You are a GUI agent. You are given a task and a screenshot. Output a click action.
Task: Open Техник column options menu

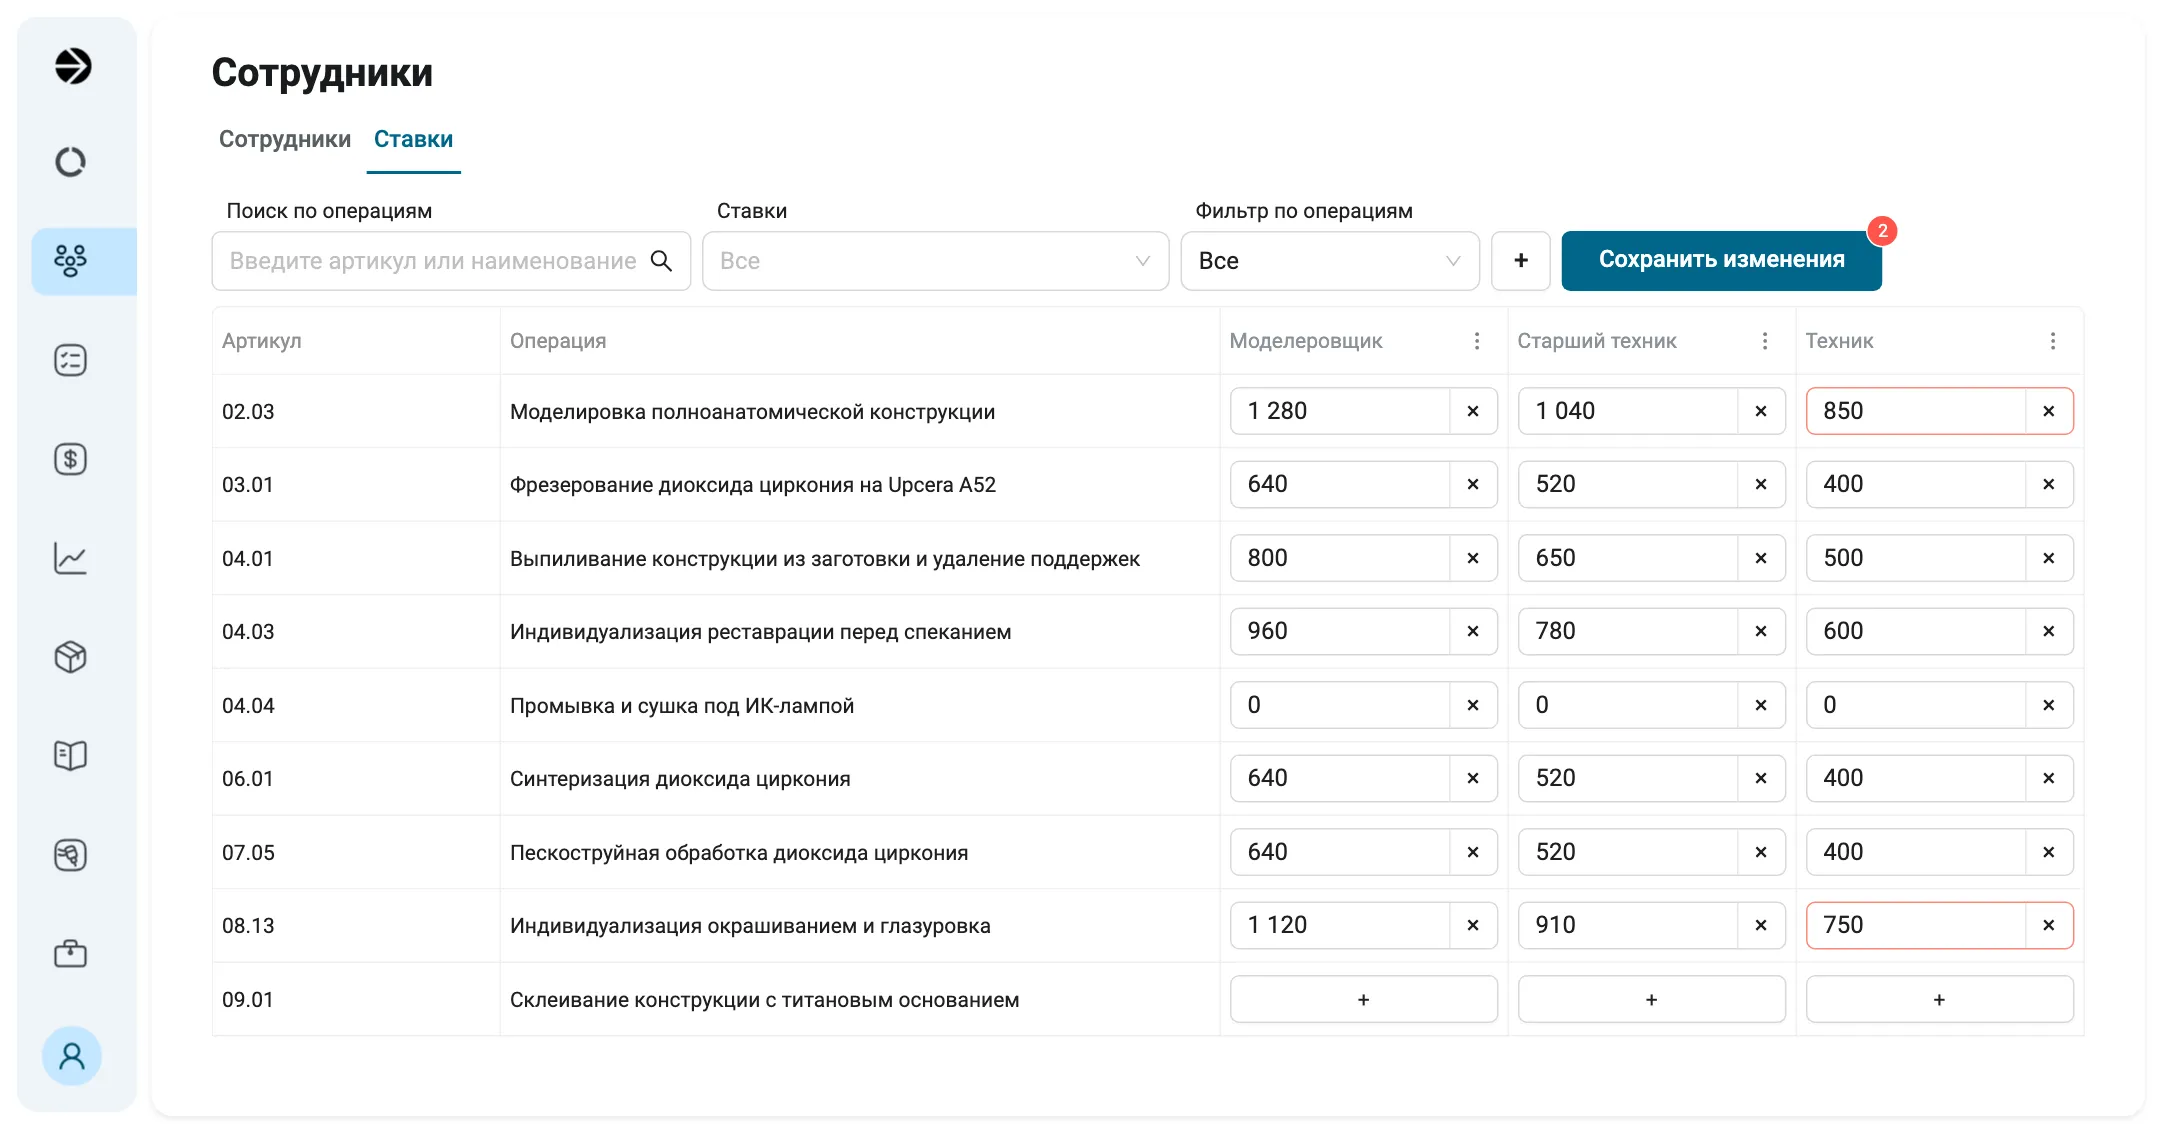pyautogui.click(x=2053, y=341)
